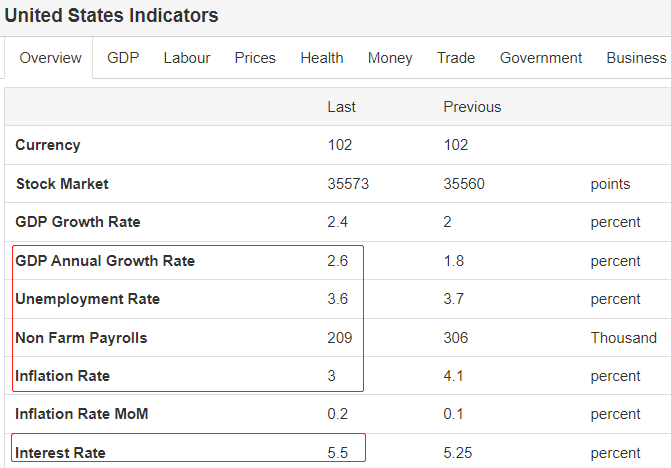Click the Non Farm Payrolls link
This screenshot has width=671, height=468.
click(81, 338)
